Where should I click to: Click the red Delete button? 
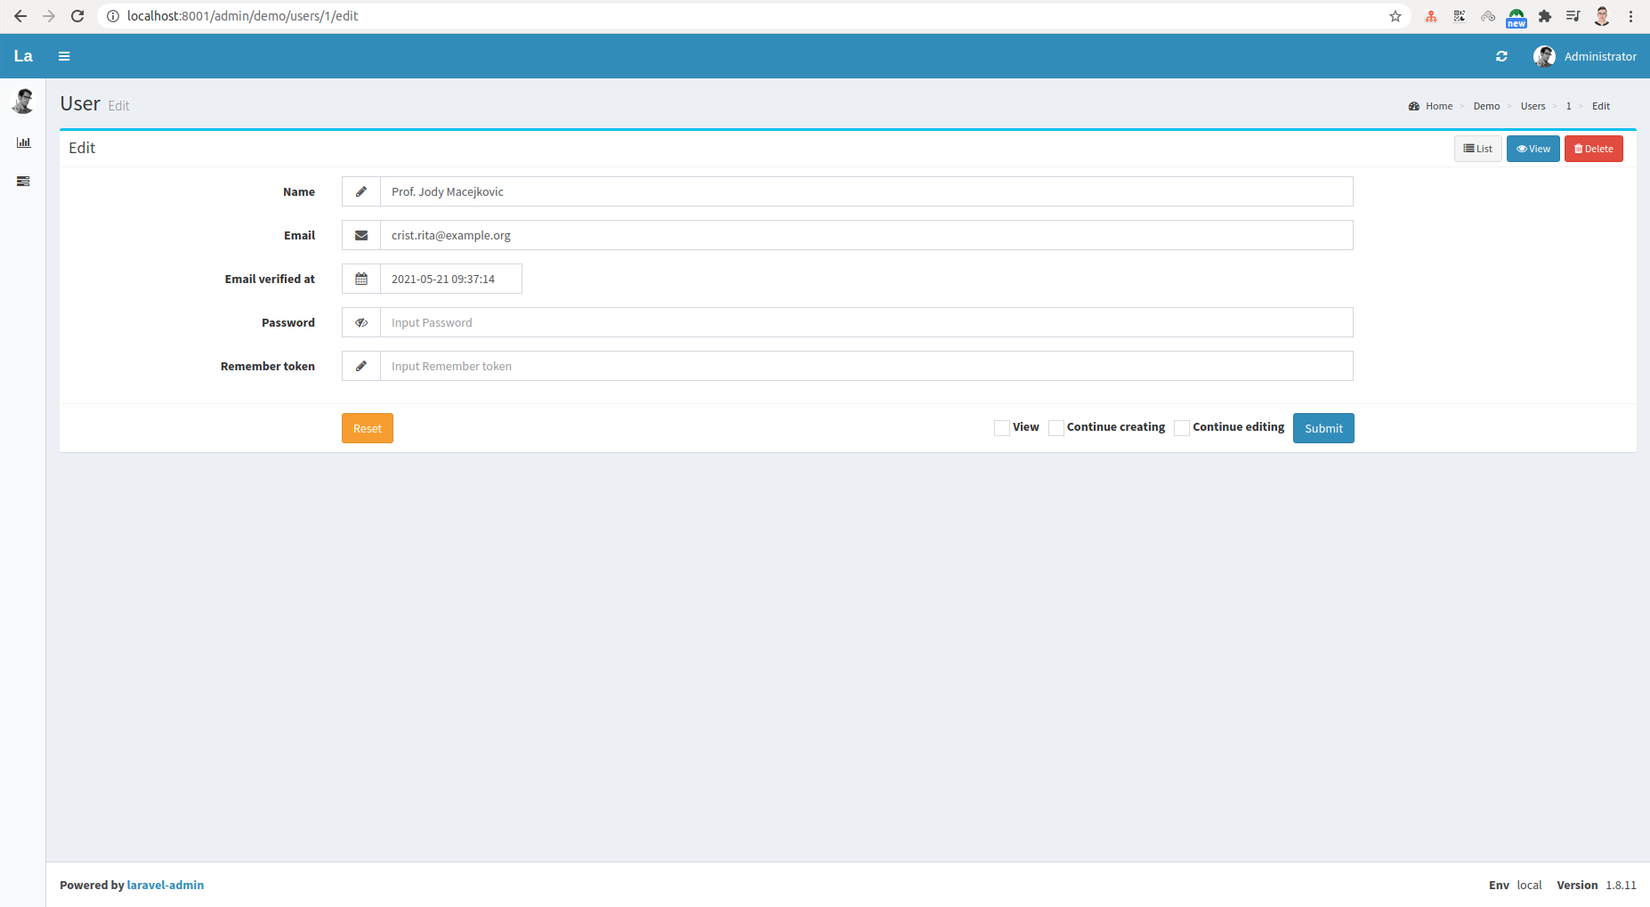(1593, 148)
